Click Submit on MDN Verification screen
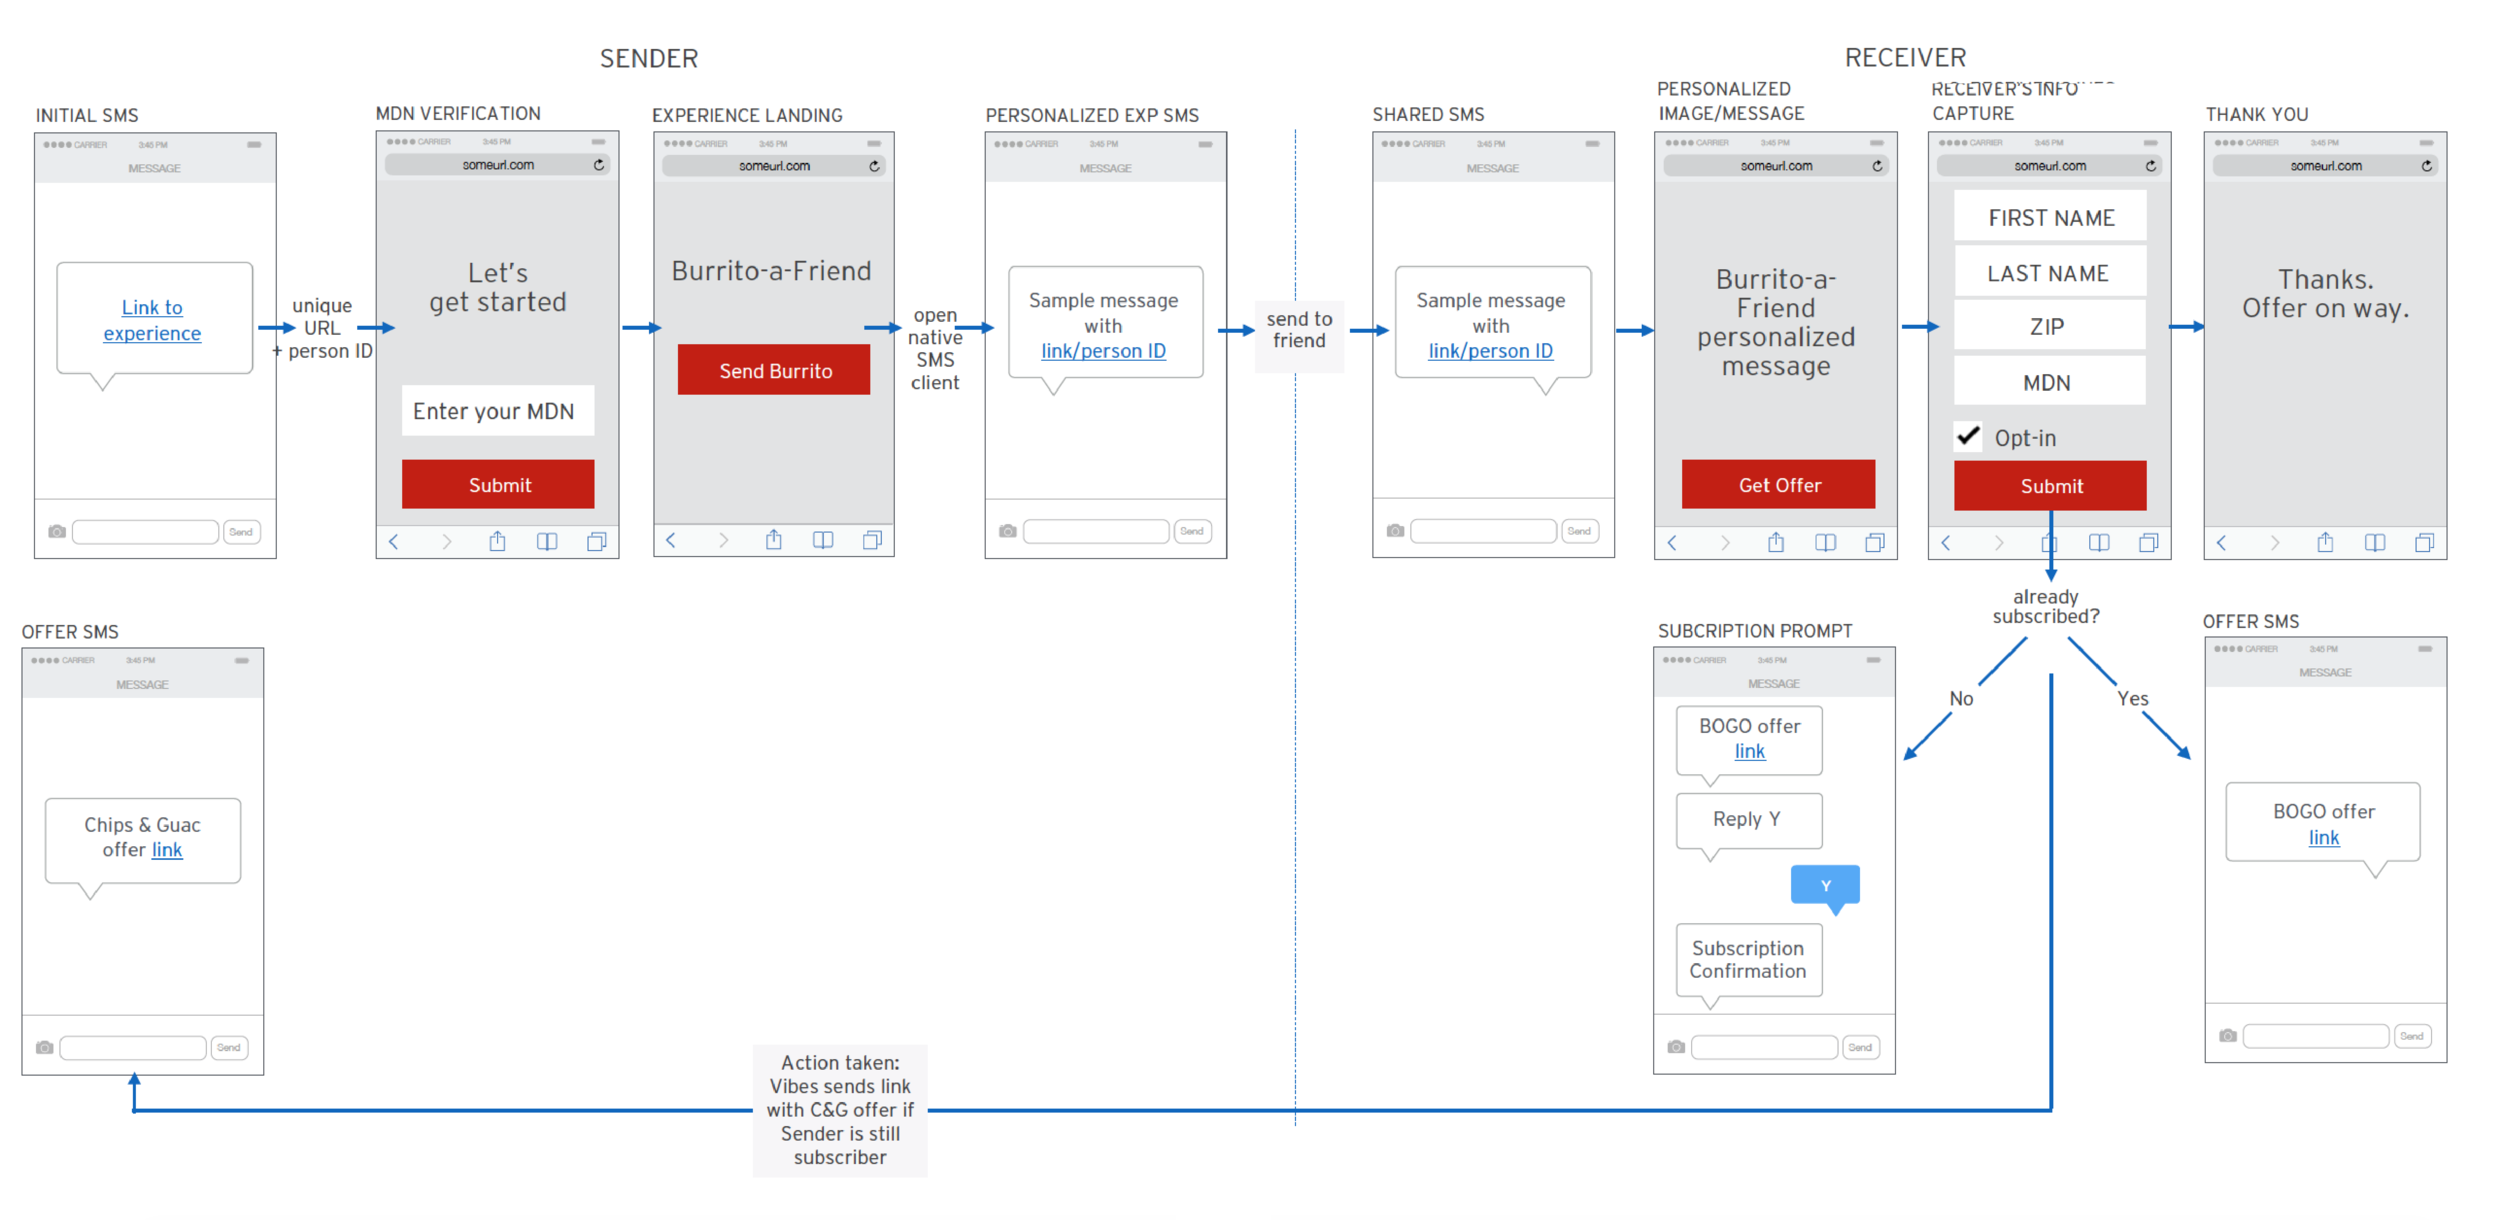2500x1232 pixels. (x=498, y=485)
